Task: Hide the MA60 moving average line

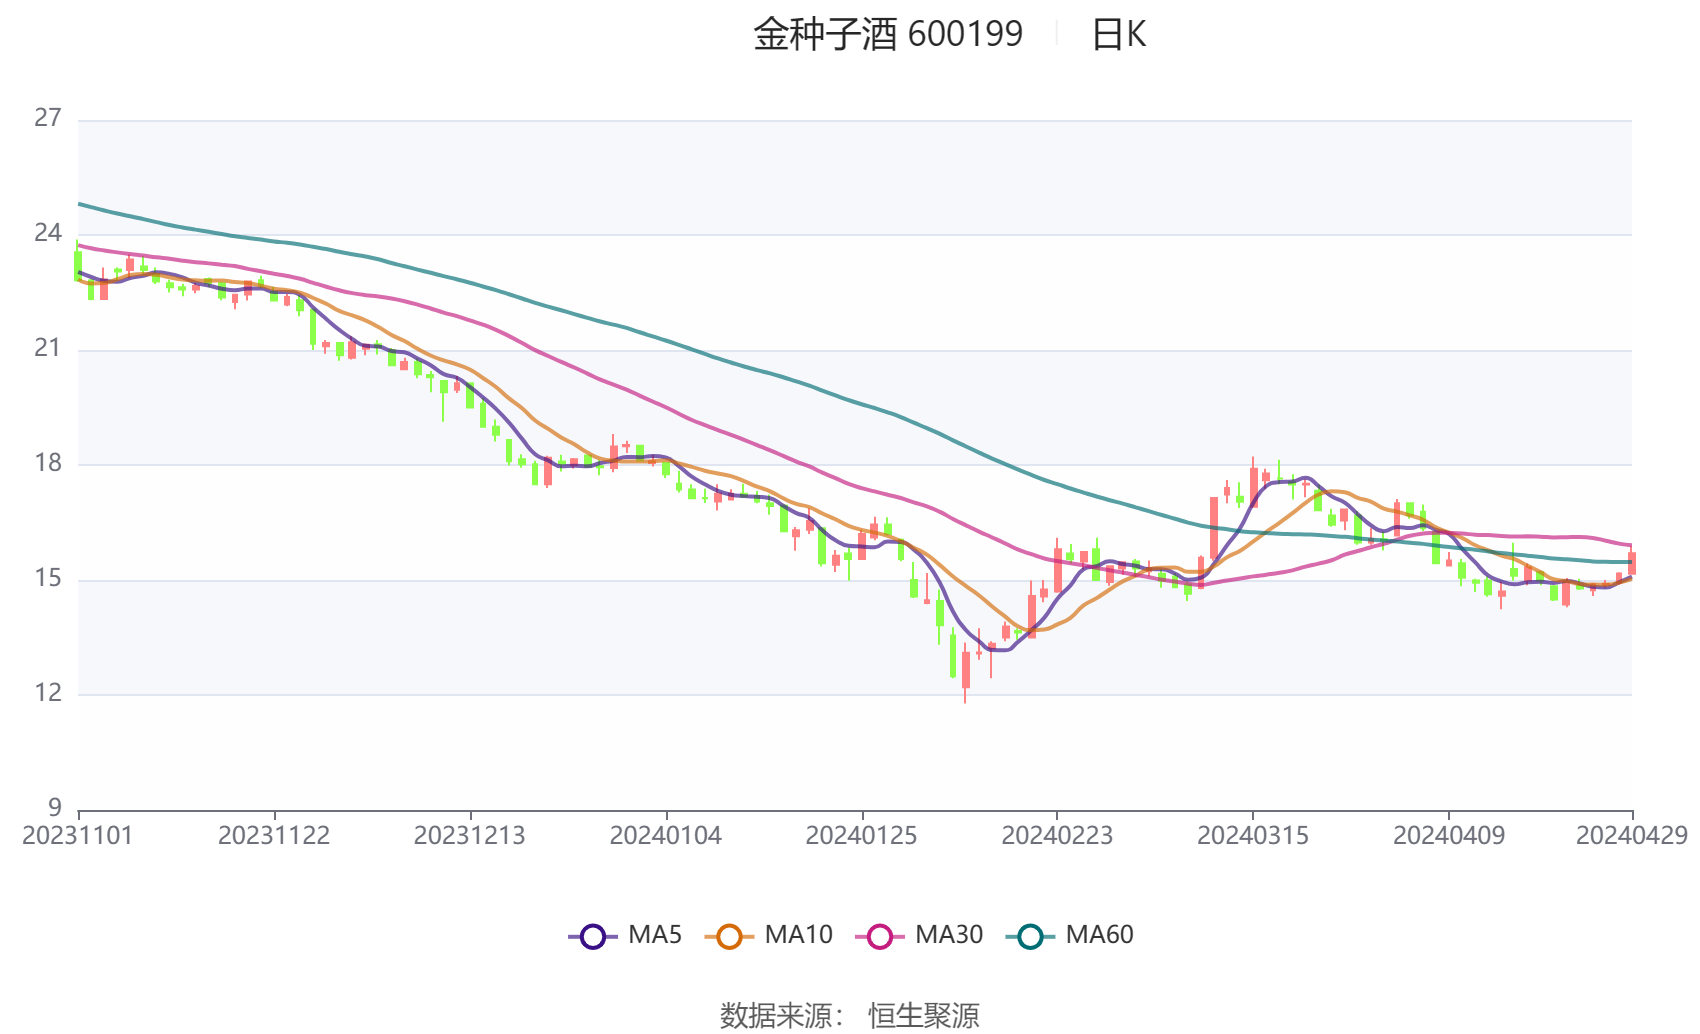Action: [1071, 936]
